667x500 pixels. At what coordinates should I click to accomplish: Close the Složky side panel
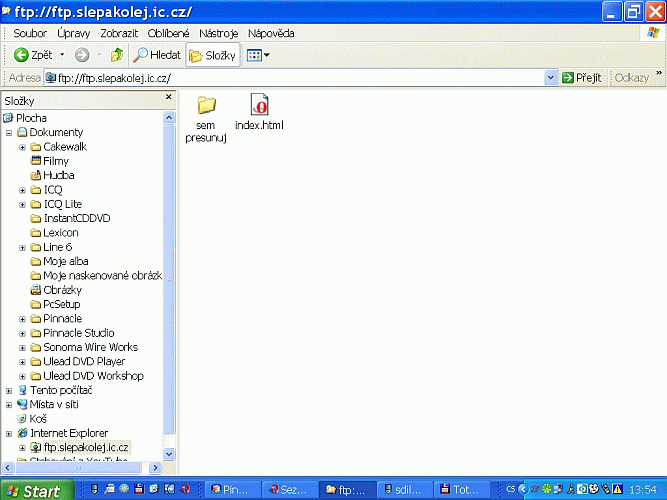tap(167, 100)
